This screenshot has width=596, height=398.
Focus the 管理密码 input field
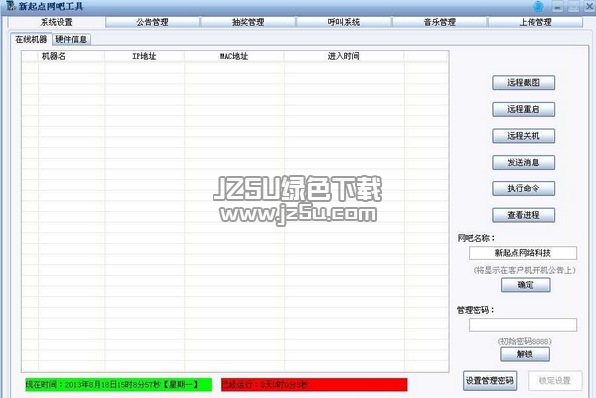[523, 325]
